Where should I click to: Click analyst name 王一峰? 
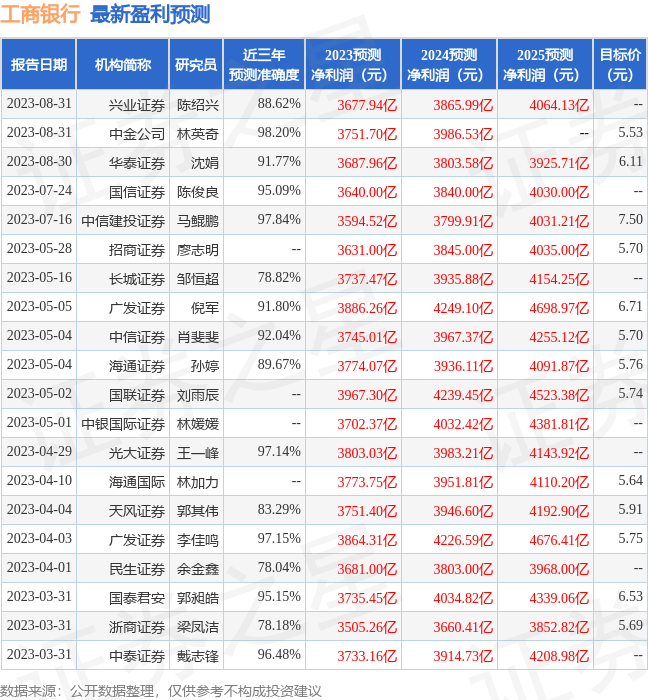tap(198, 453)
